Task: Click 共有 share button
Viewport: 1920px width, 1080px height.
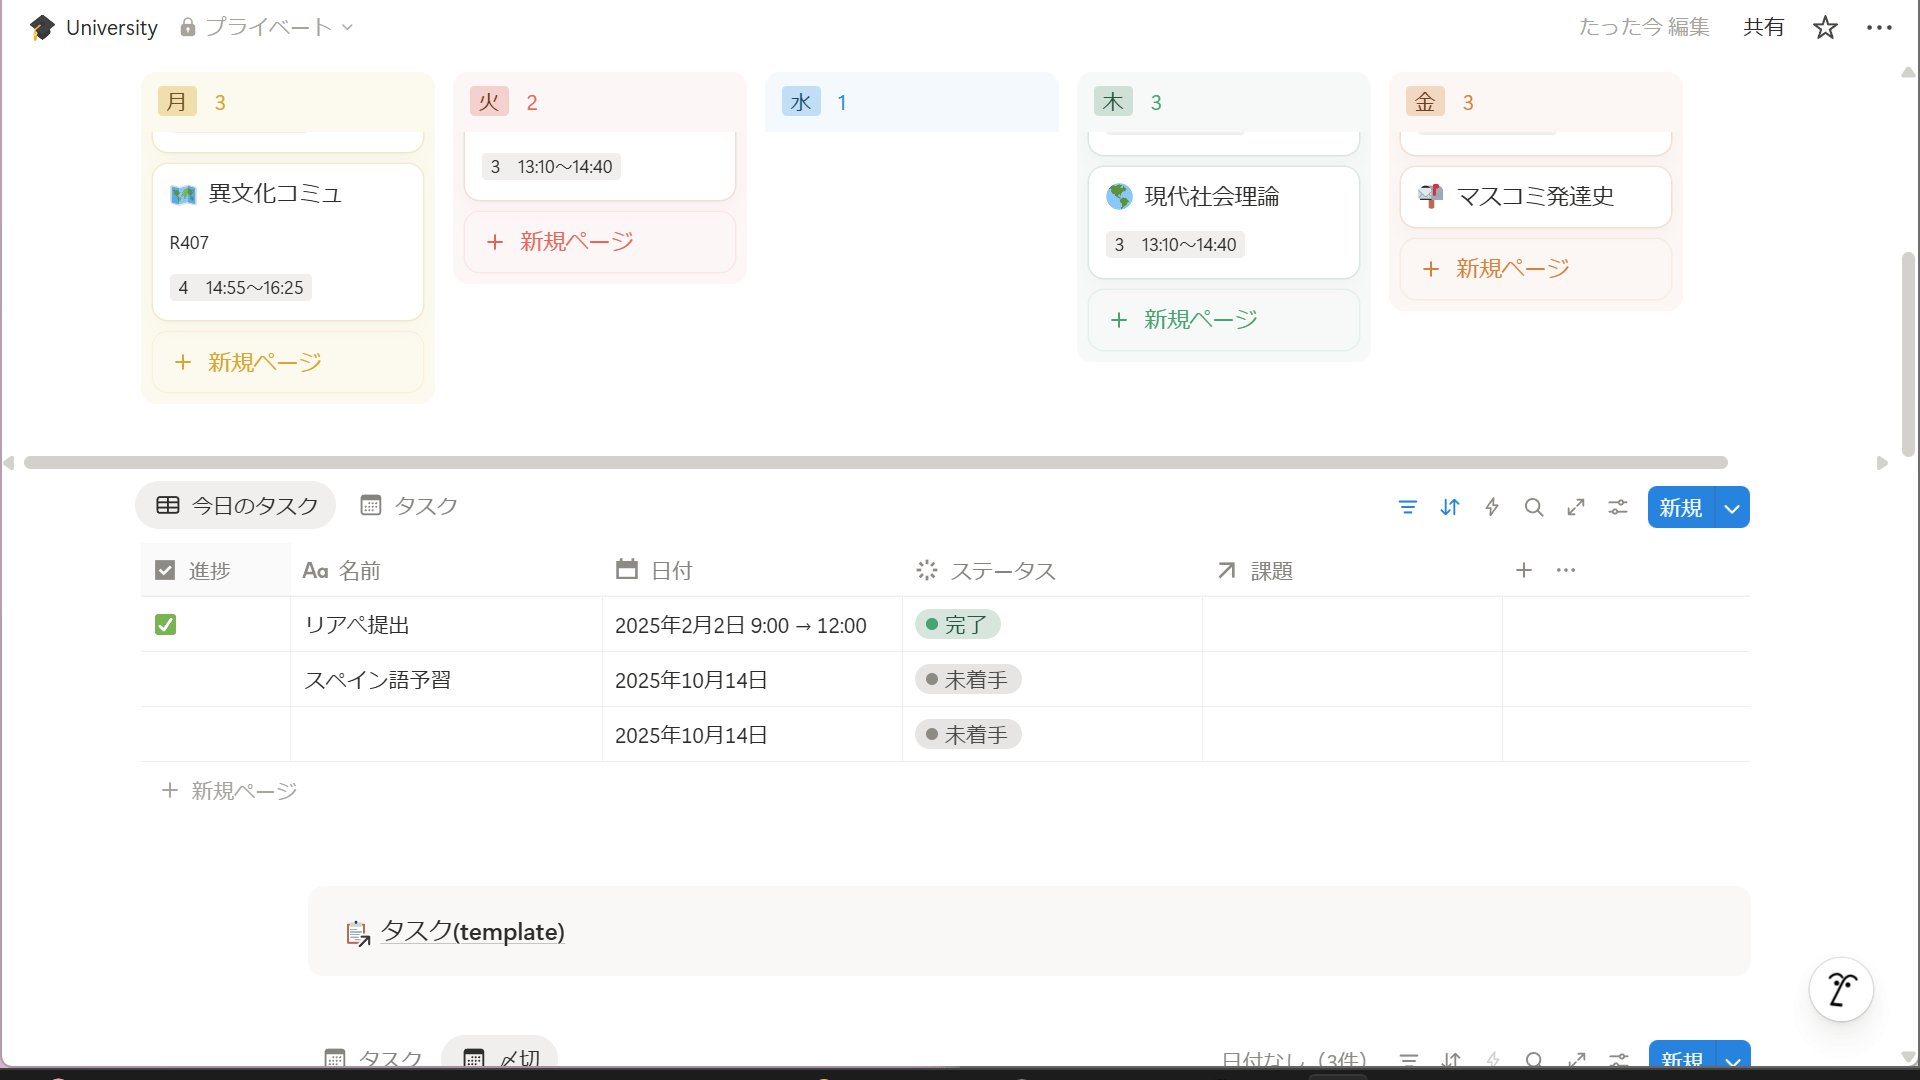Action: tap(1763, 28)
